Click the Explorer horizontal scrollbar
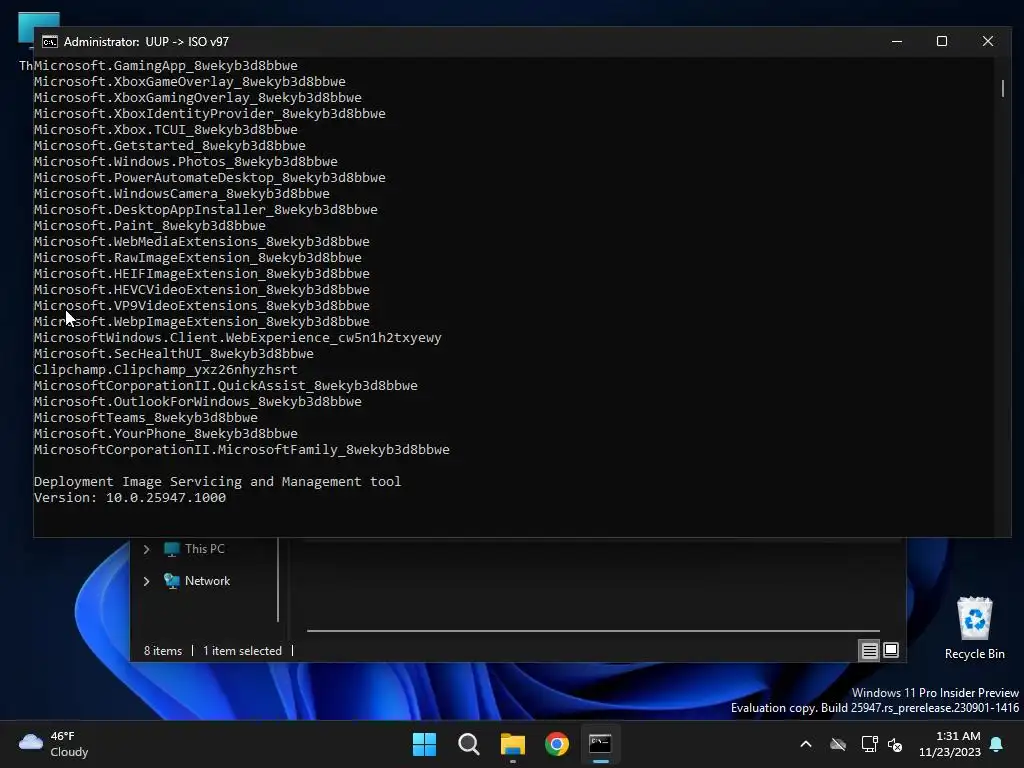The height and width of the screenshot is (768, 1024). tap(593, 631)
